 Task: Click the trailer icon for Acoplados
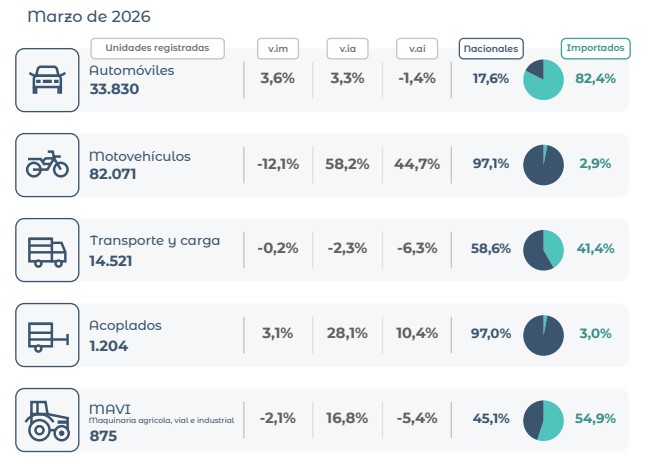click(x=47, y=334)
